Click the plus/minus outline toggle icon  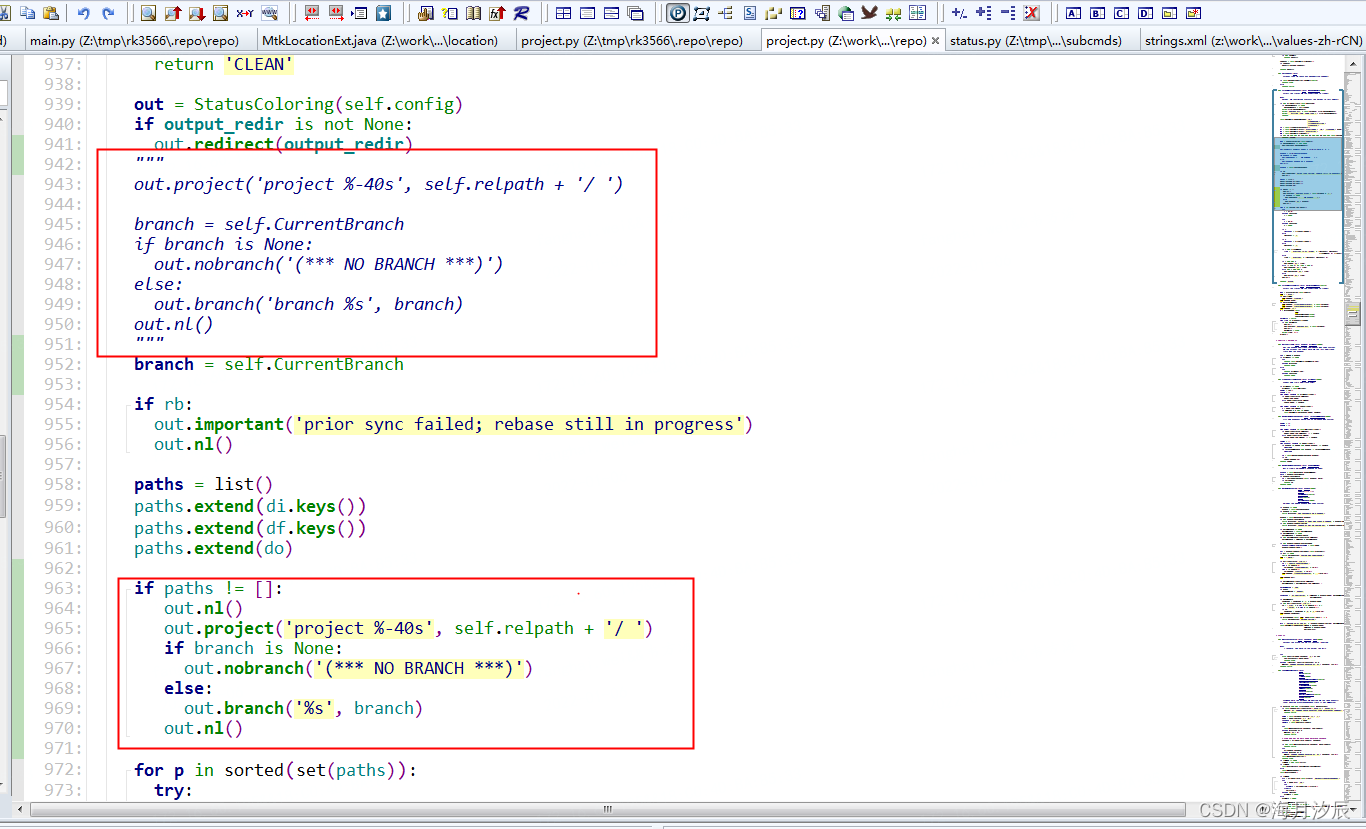[958, 13]
